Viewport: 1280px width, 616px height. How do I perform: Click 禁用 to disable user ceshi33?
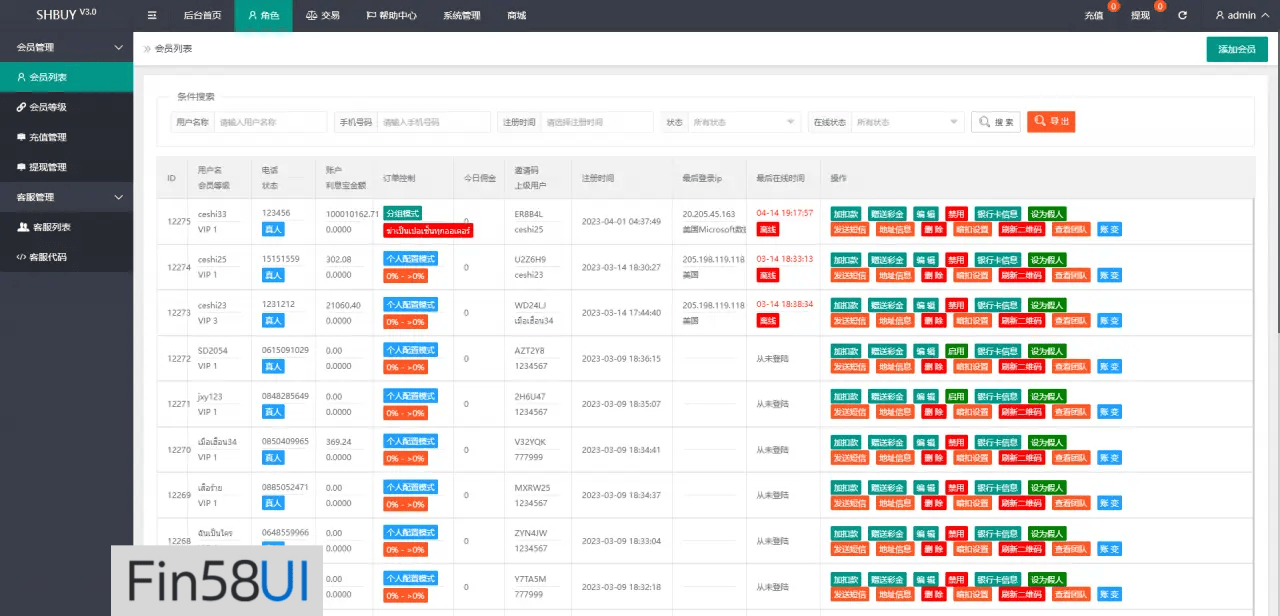tap(956, 214)
